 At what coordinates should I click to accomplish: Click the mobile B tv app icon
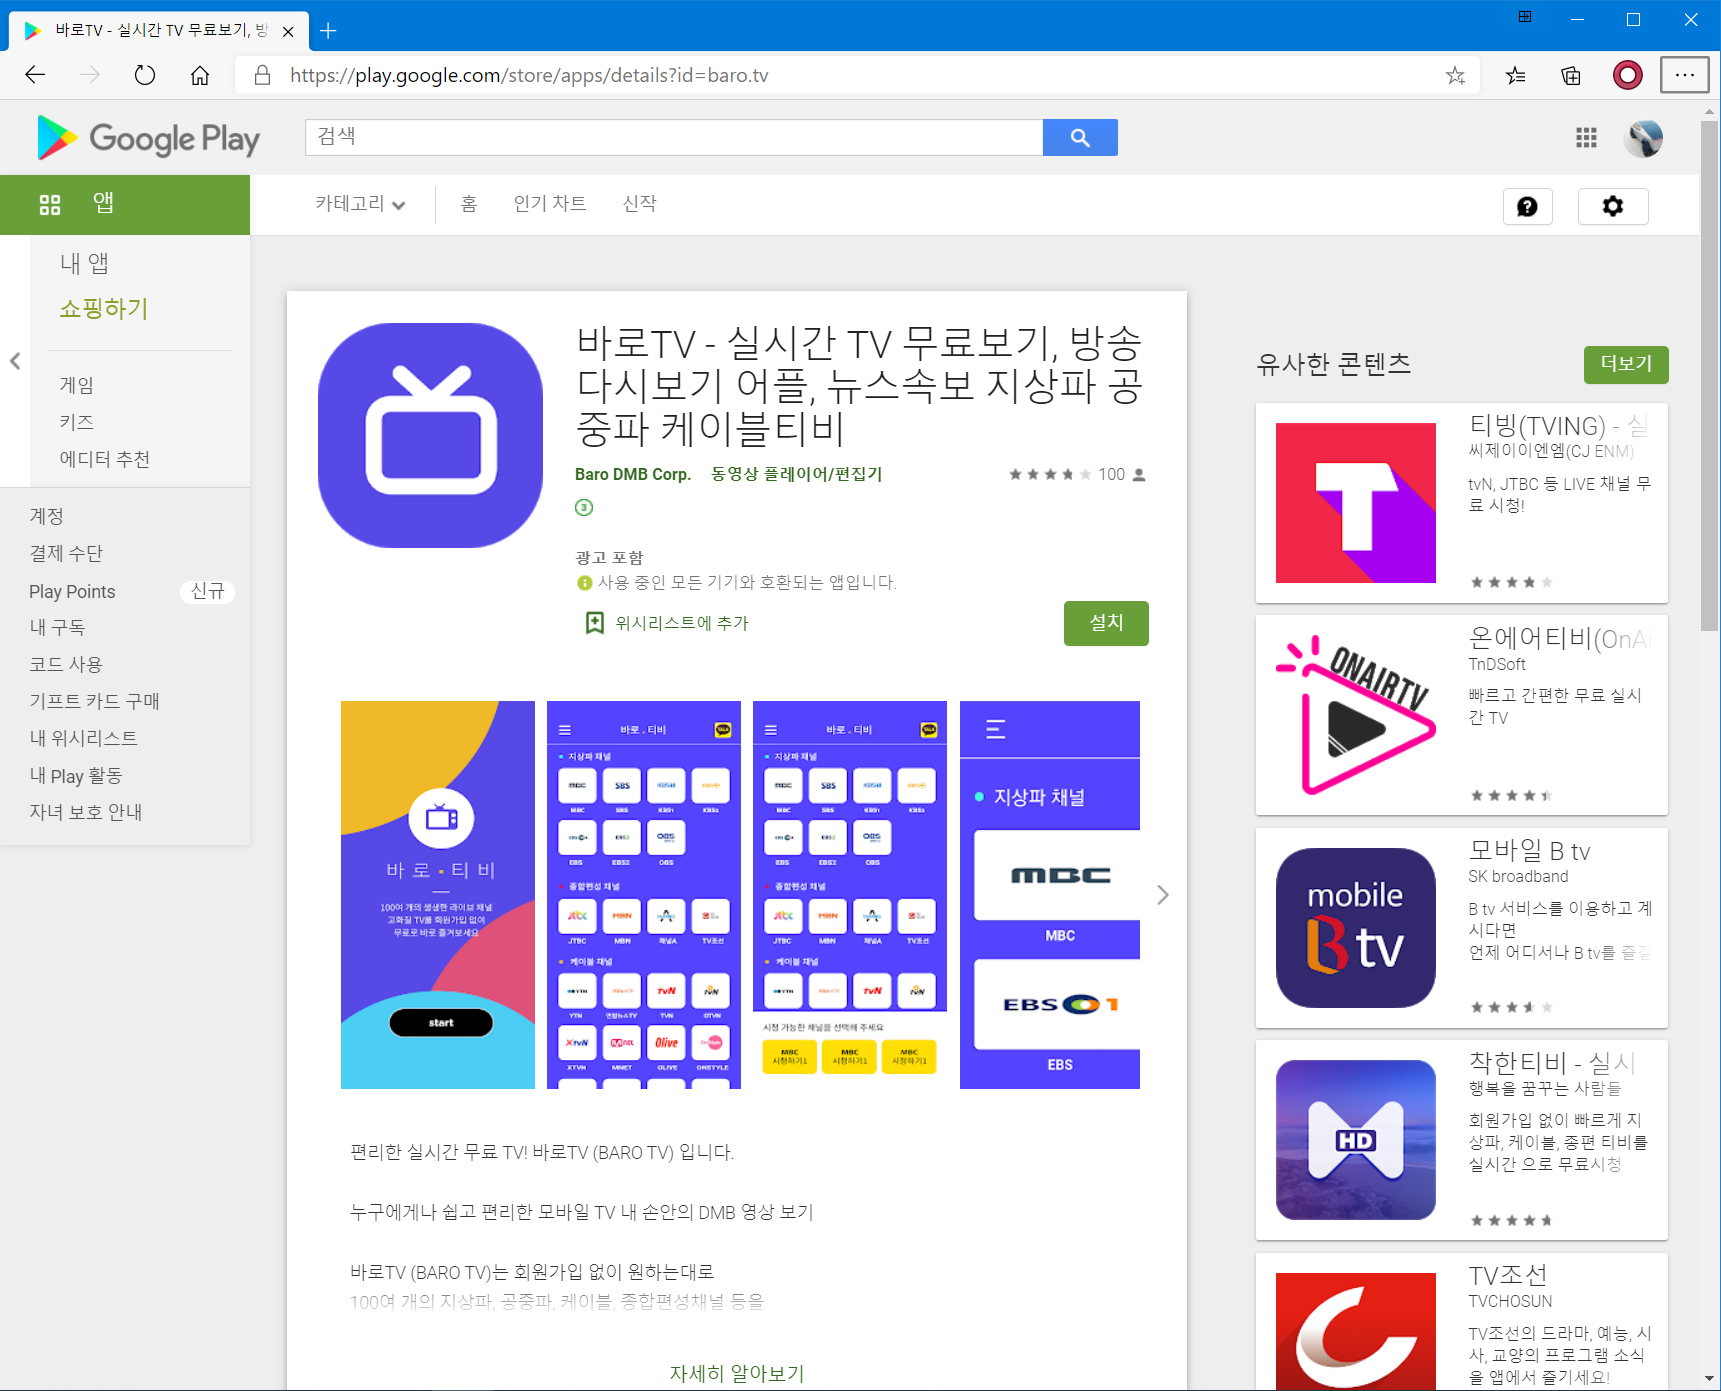click(x=1356, y=928)
